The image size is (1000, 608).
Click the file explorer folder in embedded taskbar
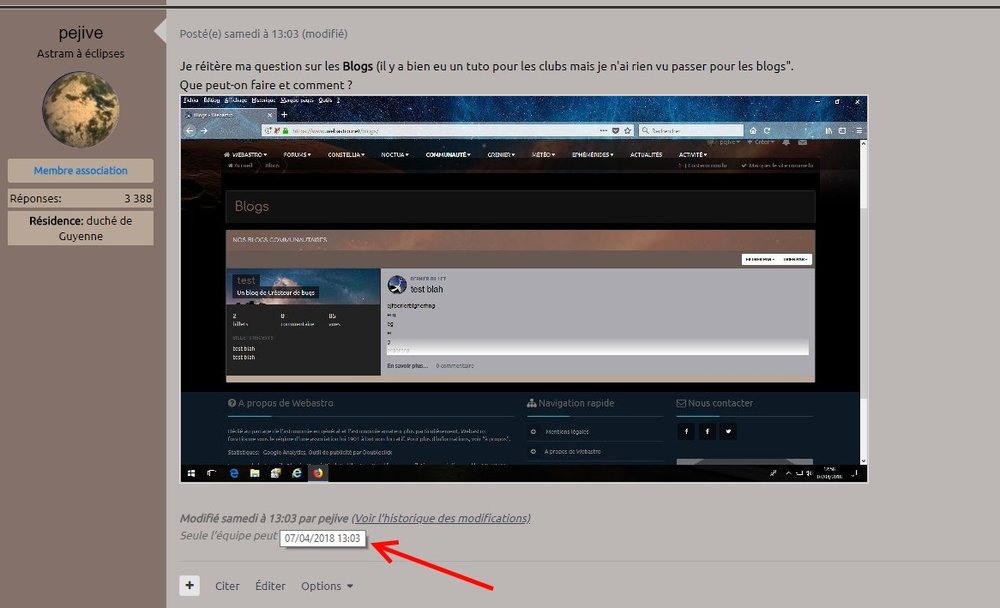coord(254,473)
